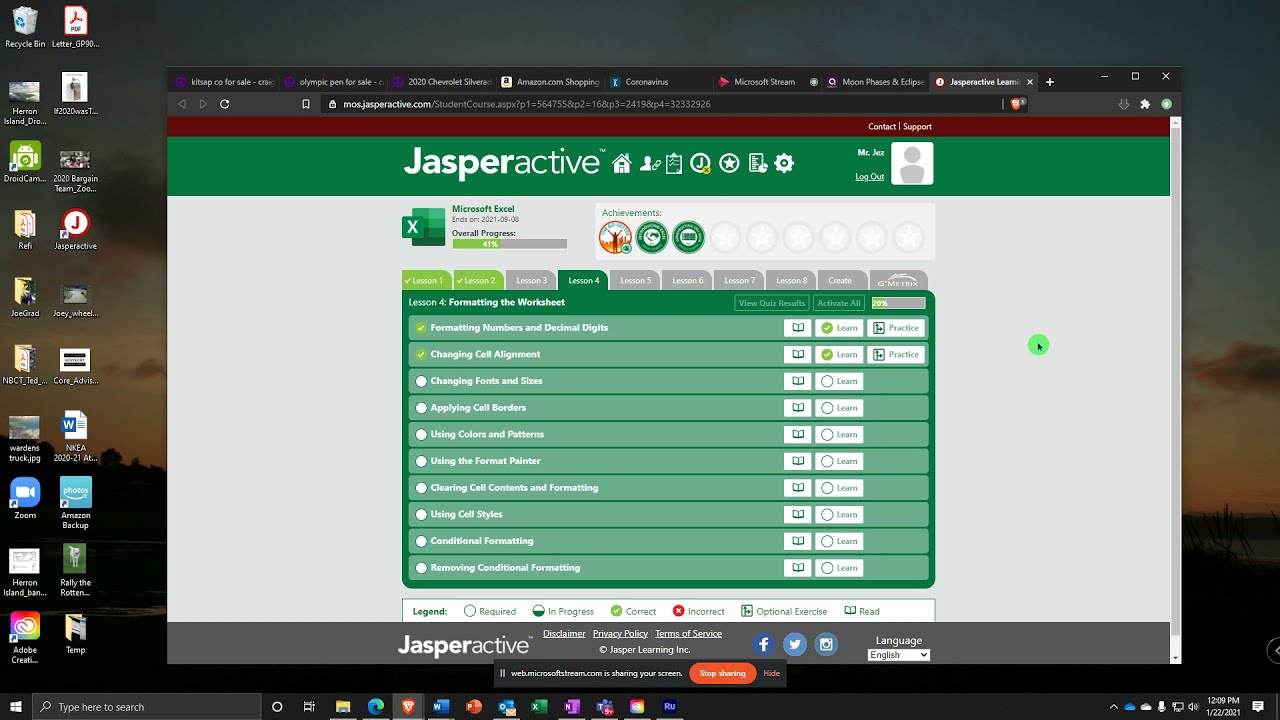Click the Windows taskbar search box

[x=147, y=707]
